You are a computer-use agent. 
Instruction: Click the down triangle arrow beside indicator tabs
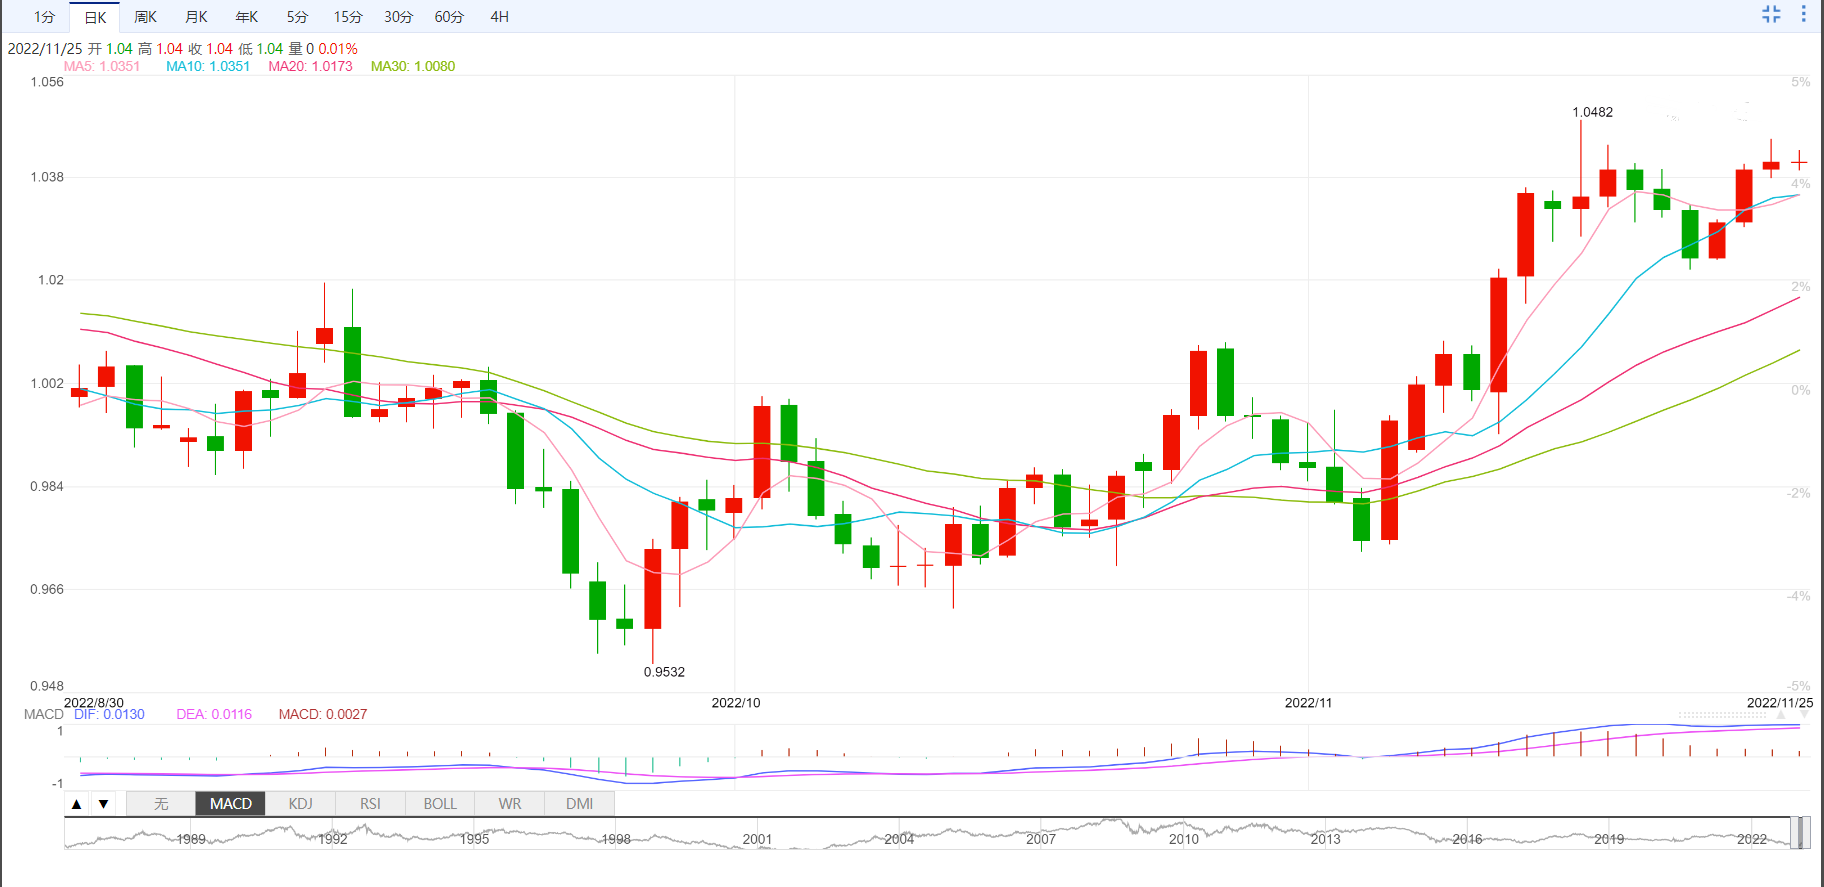coord(103,804)
